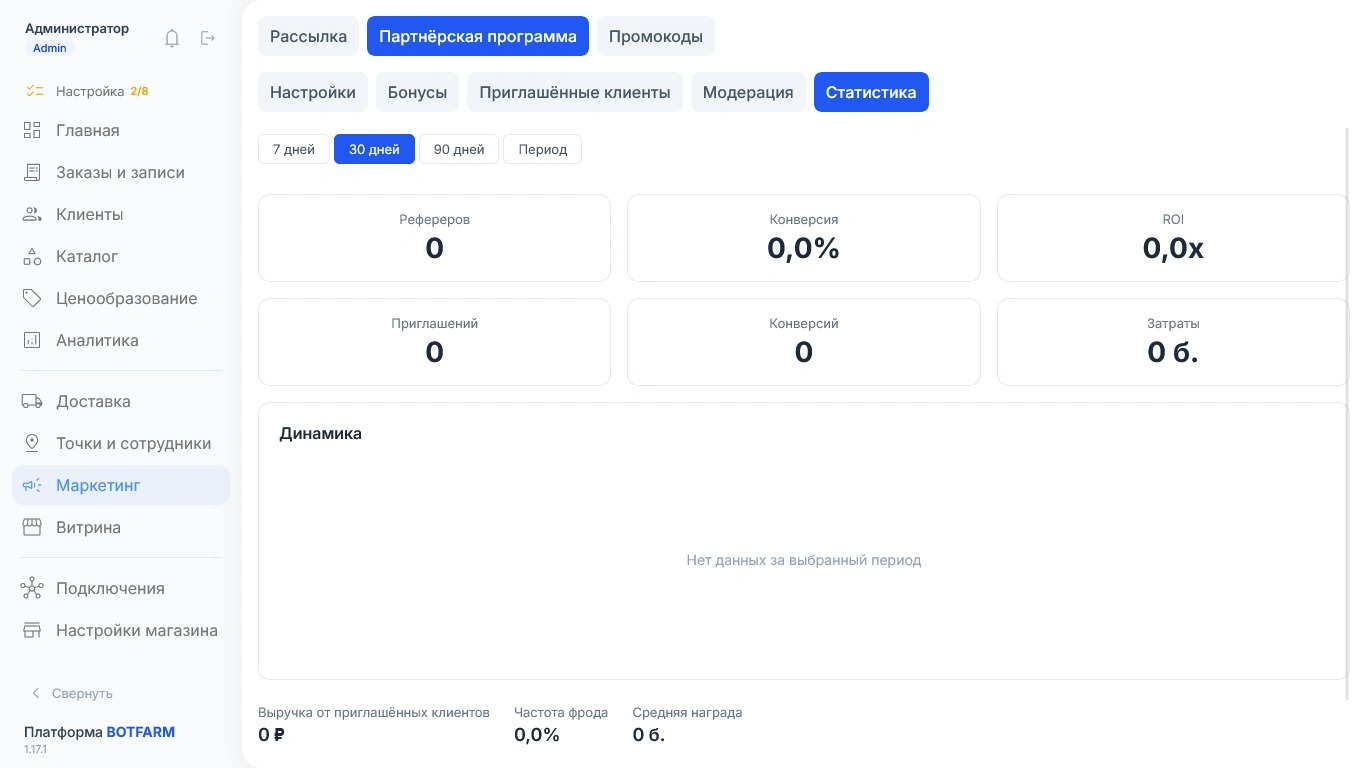Click the Конверсий count card
1366x768 pixels.
[x=804, y=342]
